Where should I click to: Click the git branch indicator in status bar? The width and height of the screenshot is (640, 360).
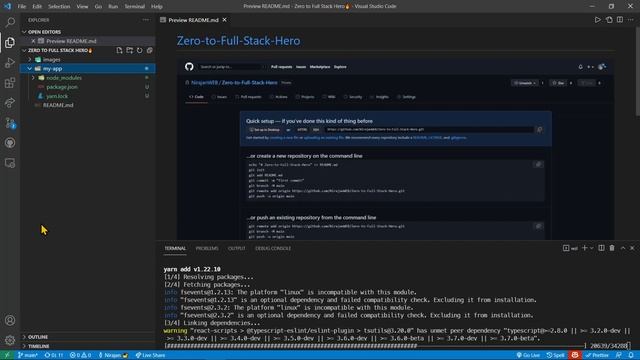tap(28, 355)
